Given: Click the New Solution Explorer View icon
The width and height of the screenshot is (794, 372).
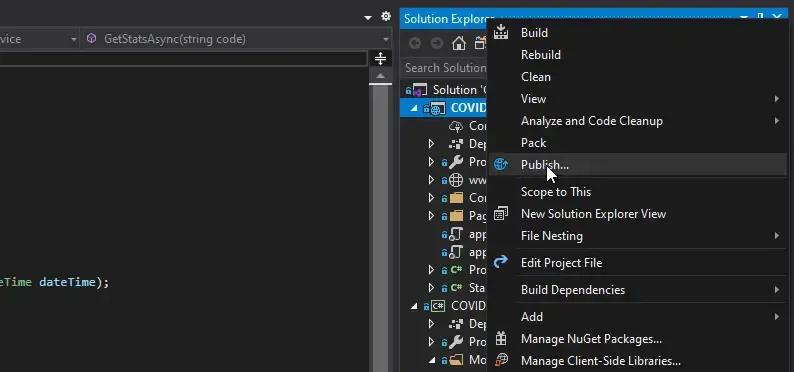Looking at the screenshot, I should (x=501, y=214).
